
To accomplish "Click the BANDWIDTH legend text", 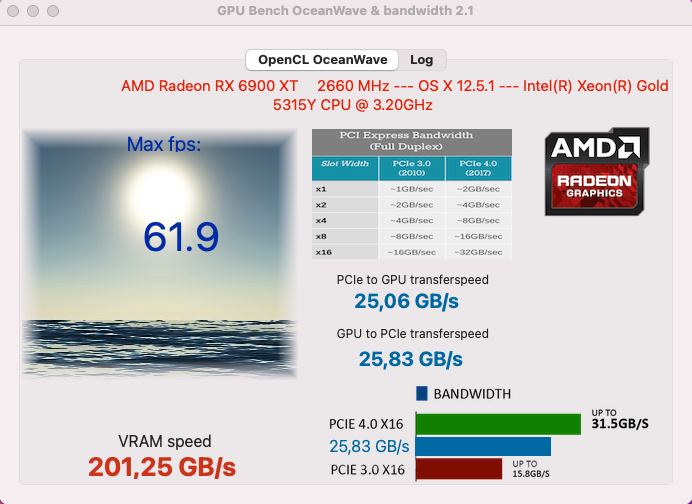I will [472, 394].
